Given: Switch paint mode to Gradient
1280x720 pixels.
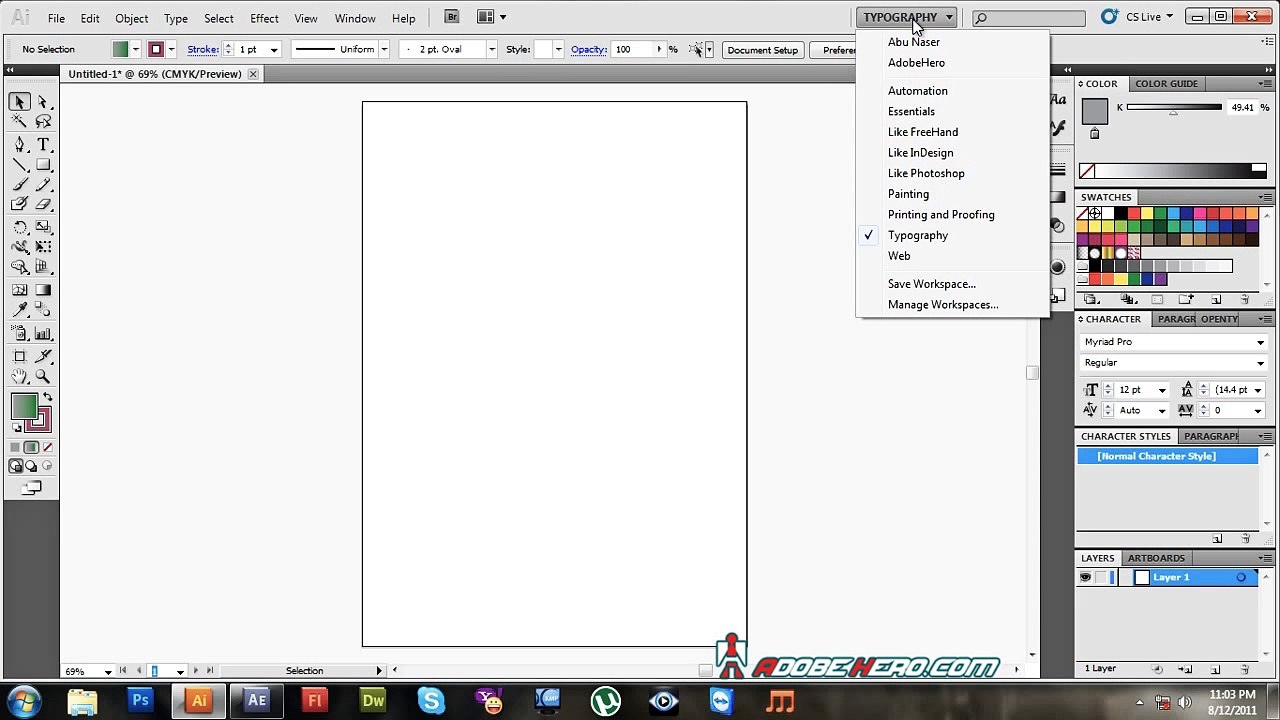Looking at the screenshot, I should pyautogui.click(x=31, y=447).
